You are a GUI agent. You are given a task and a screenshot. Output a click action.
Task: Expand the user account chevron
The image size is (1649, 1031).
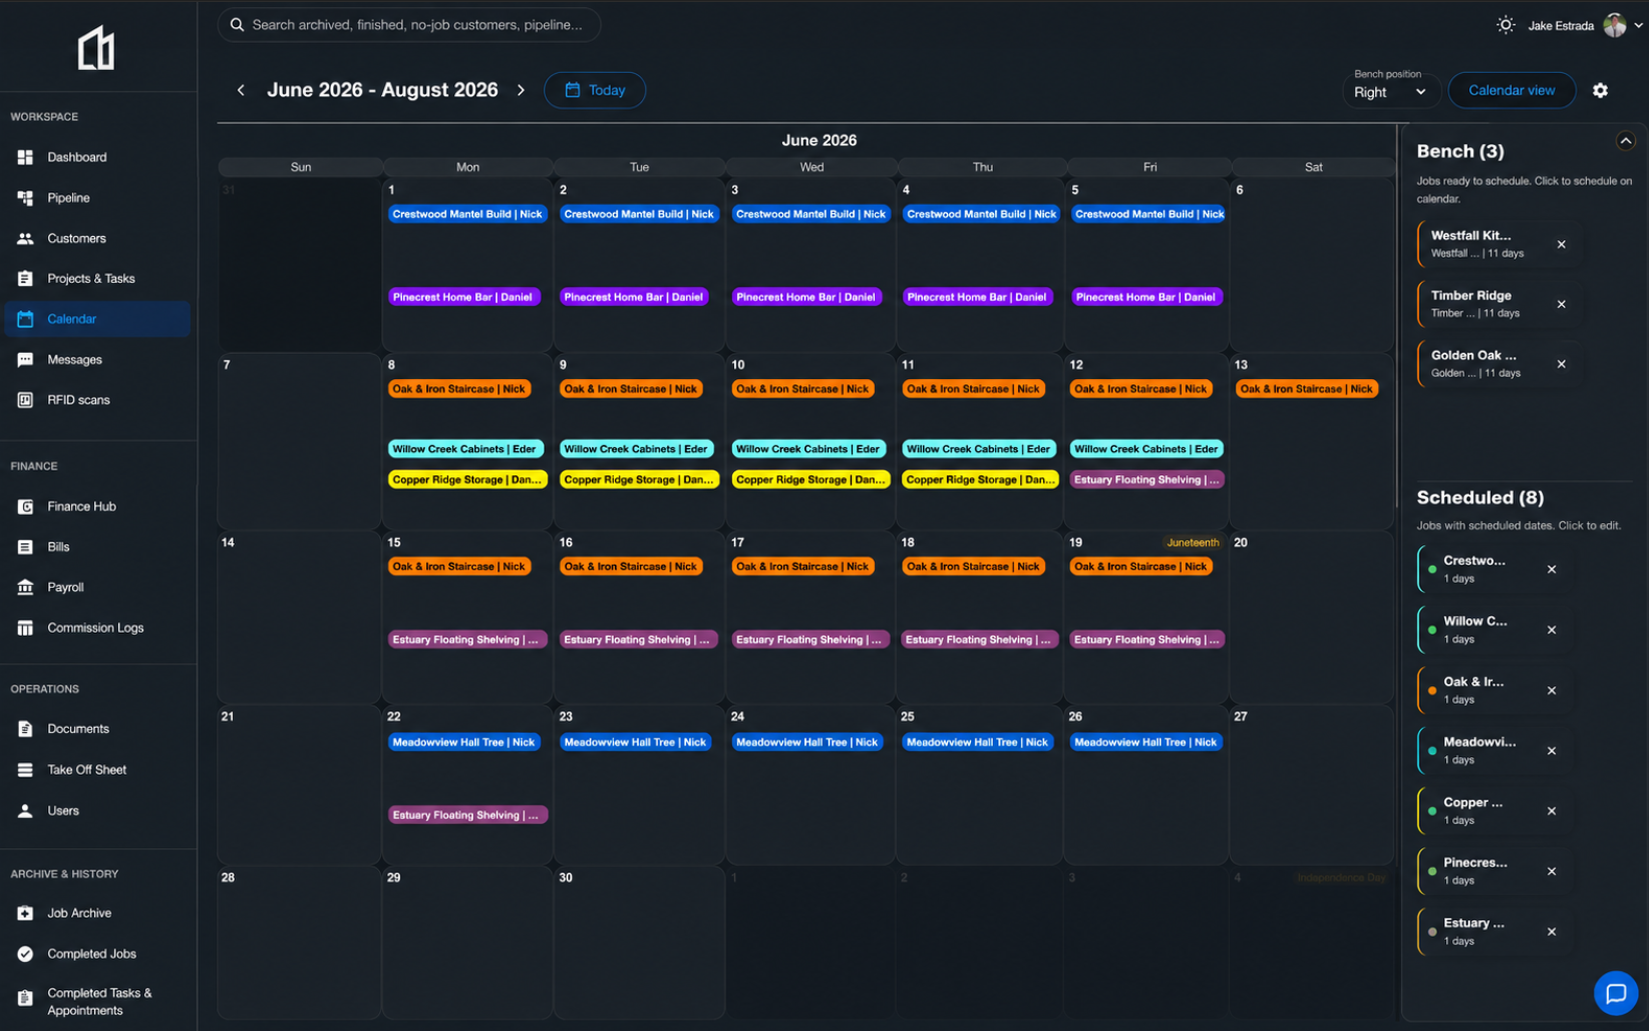click(1638, 26)
